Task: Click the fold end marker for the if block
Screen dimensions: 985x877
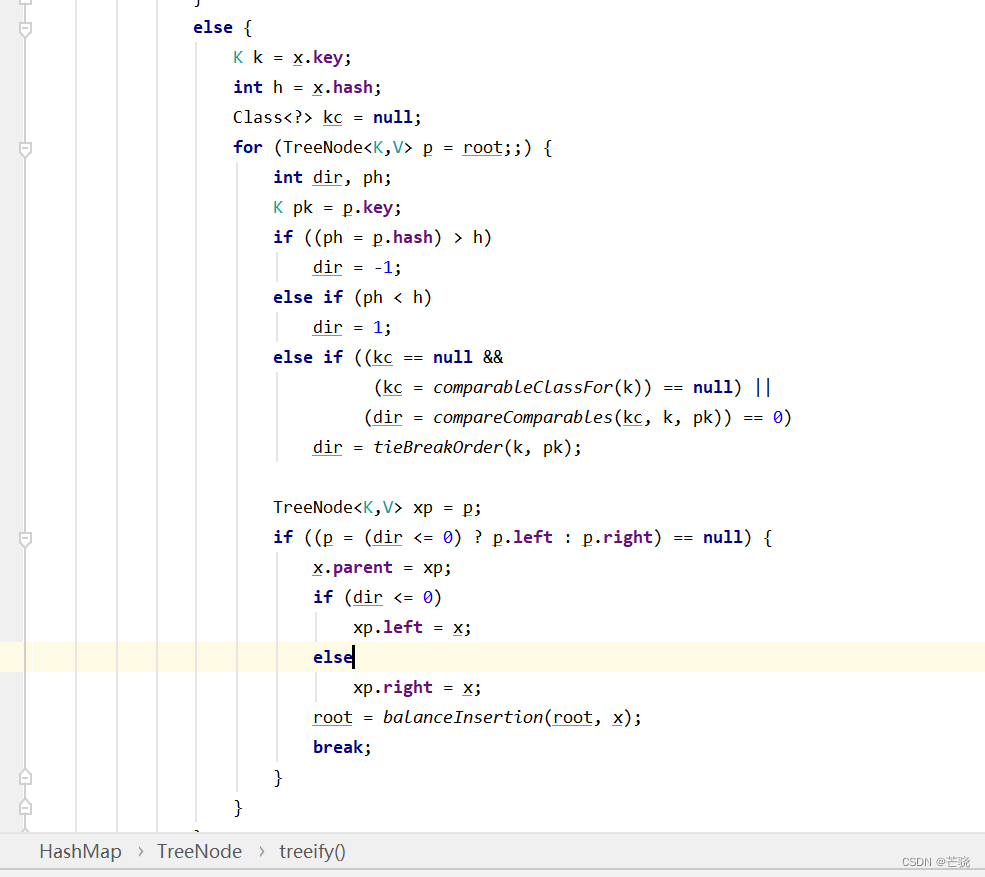Action: [x=25, y=778]
